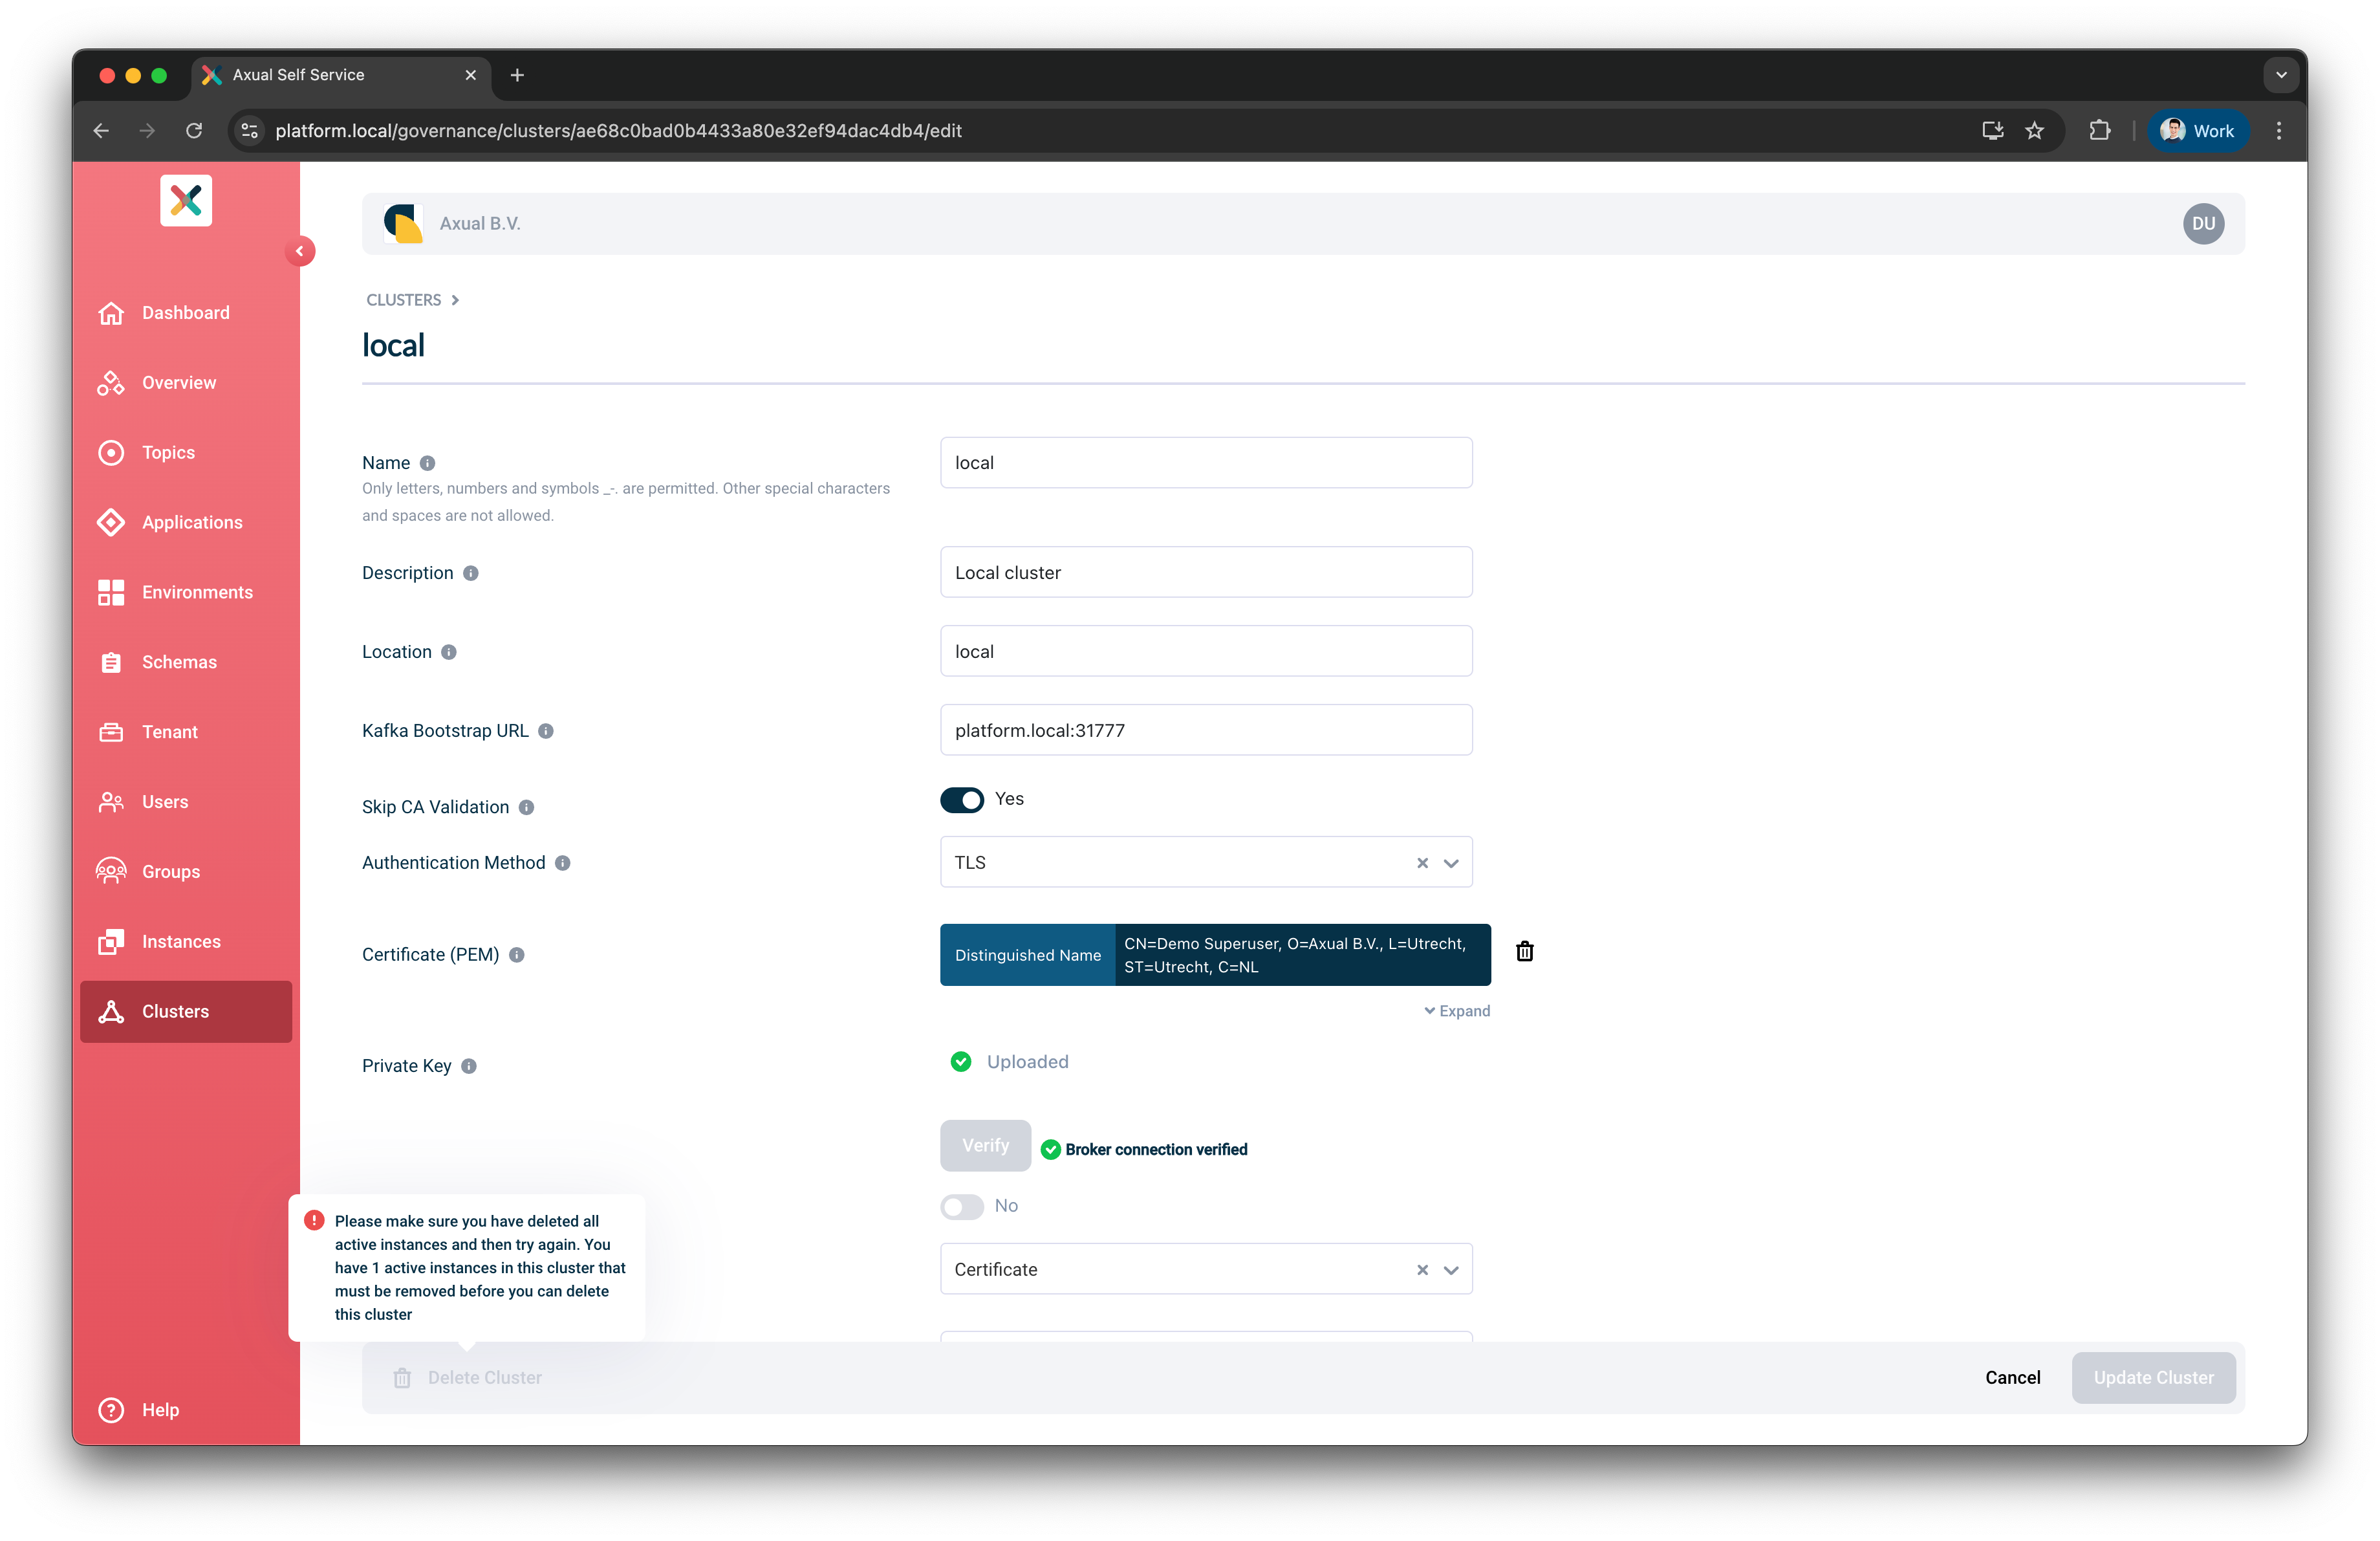Open the Dashboard sidebar item

[185, 313]
